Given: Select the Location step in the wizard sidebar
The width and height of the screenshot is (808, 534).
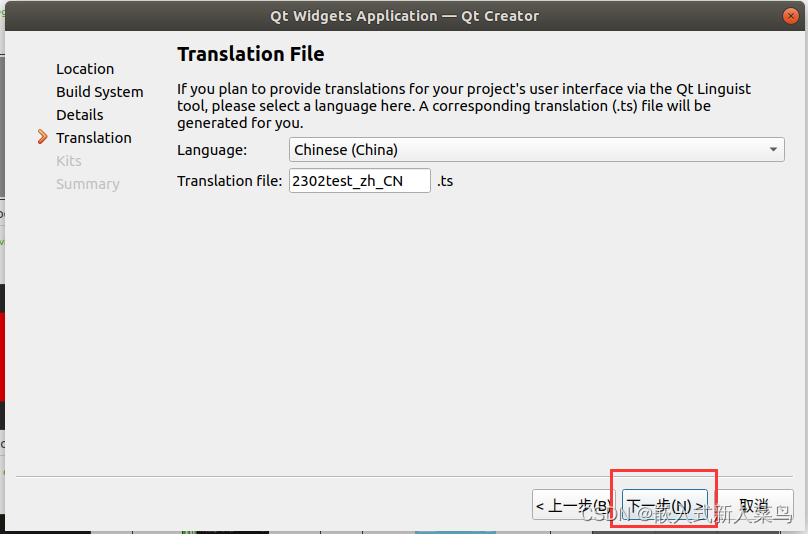Looking at the screenshot, I should [x=85, y=69].
